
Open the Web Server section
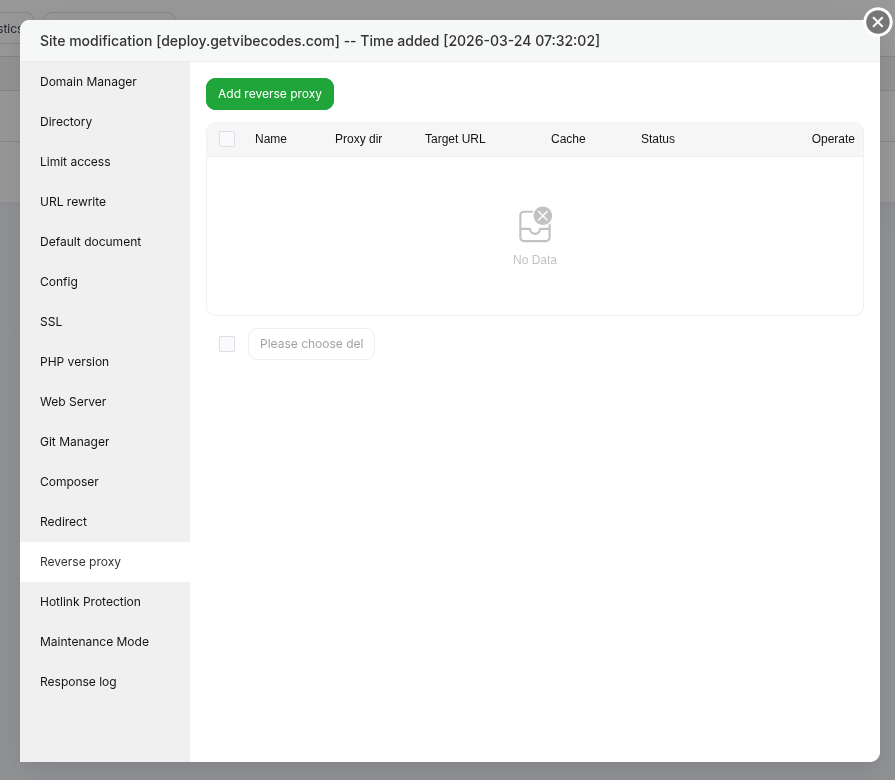(73, 402)
